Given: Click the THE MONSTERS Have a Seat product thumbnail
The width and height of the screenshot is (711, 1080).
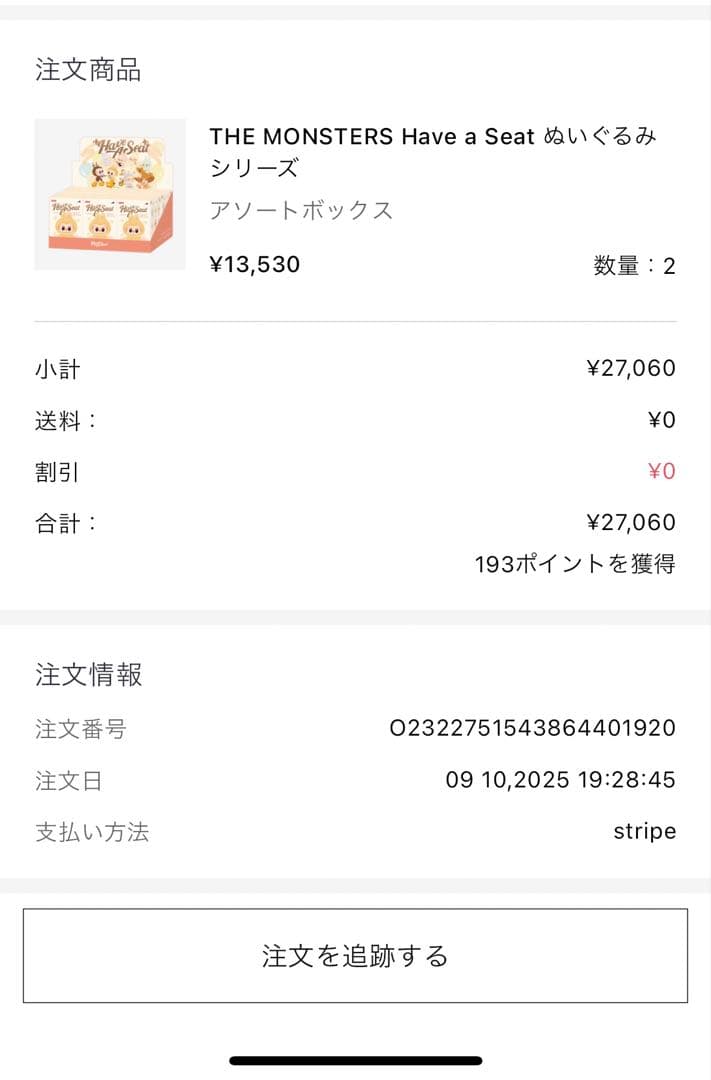Looking at the screenshot, I should (109, 192).
